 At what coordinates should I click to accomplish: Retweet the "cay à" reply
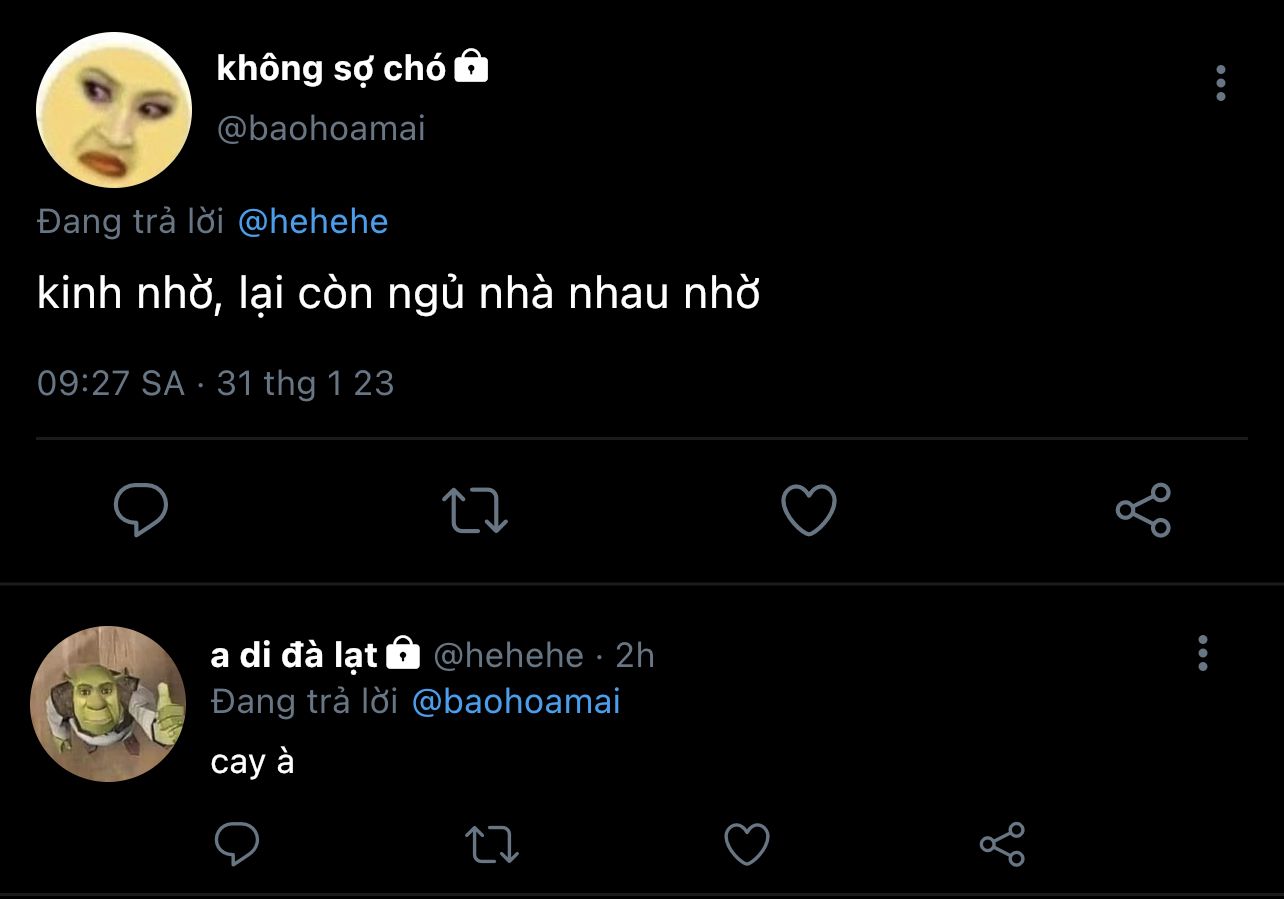492,844
